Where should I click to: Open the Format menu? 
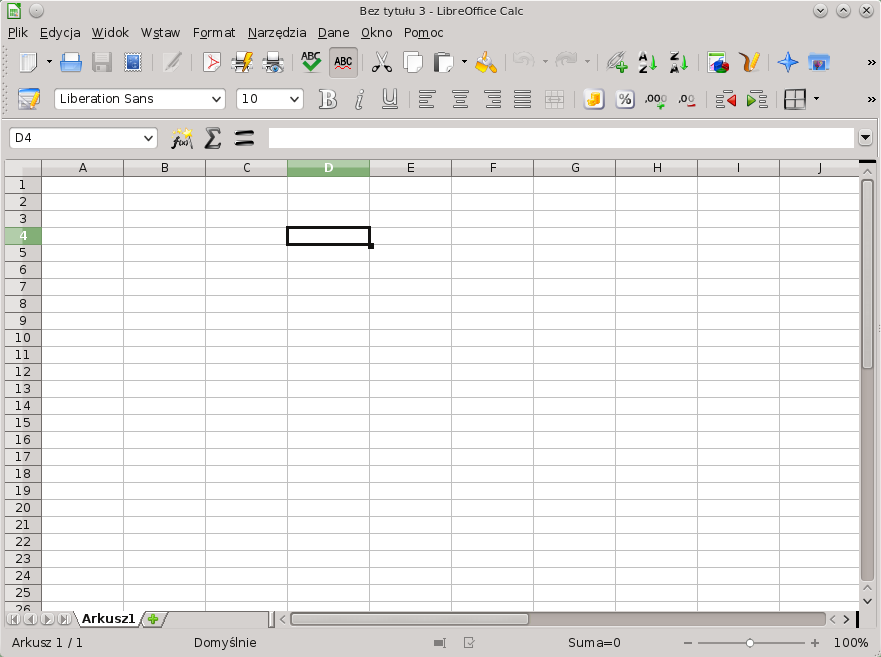(214, 32)
